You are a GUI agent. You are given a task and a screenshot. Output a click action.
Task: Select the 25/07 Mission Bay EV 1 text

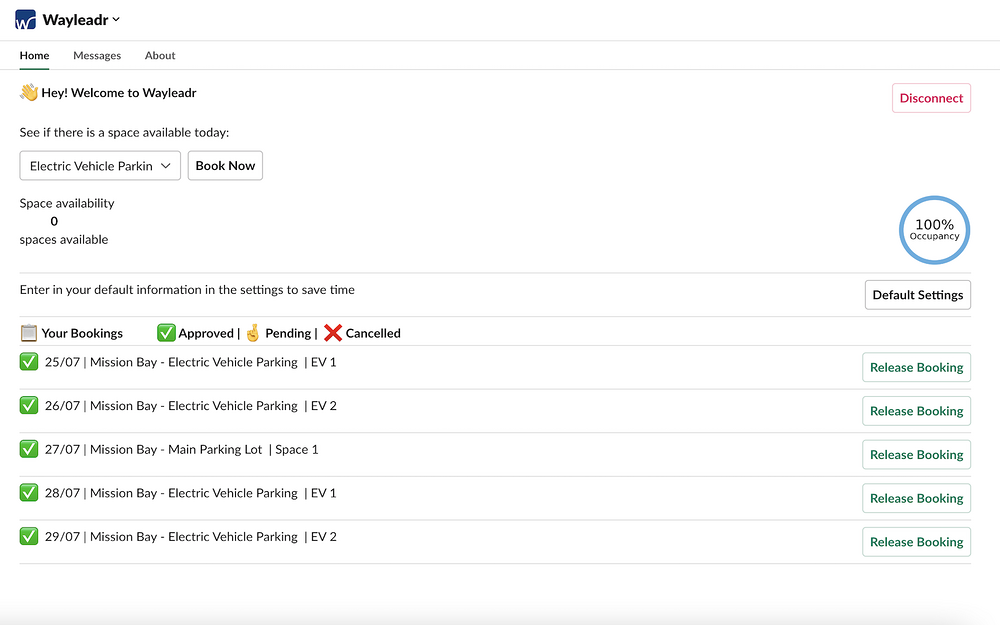click(190, 362)
